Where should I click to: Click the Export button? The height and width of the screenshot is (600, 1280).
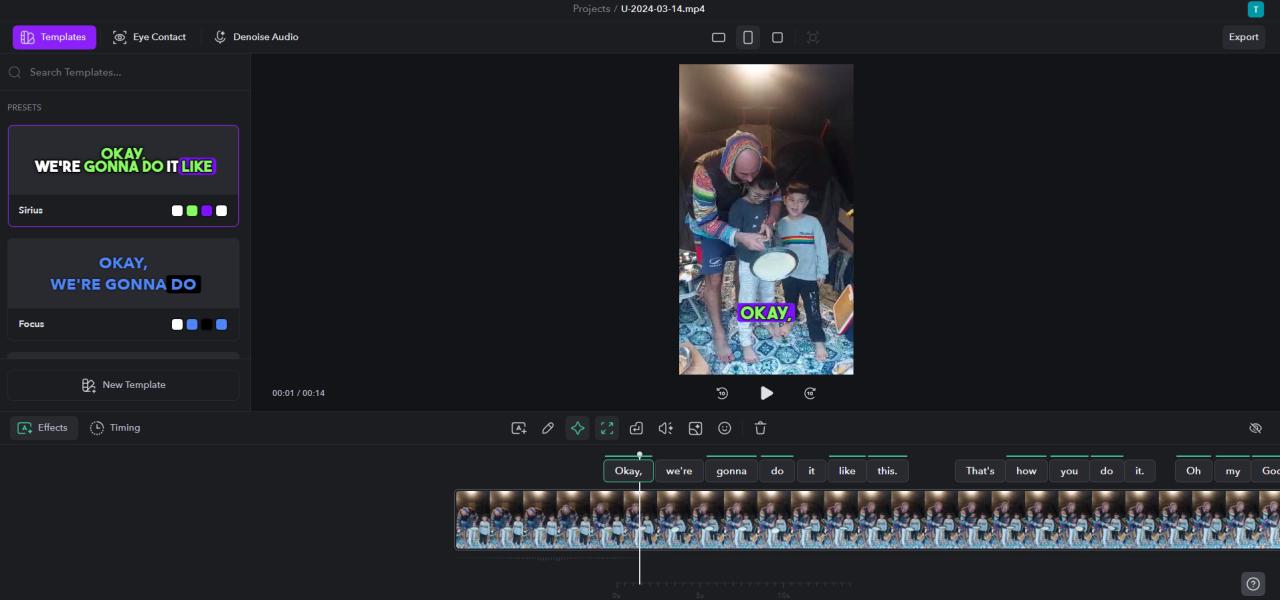tap(1243, 37)
